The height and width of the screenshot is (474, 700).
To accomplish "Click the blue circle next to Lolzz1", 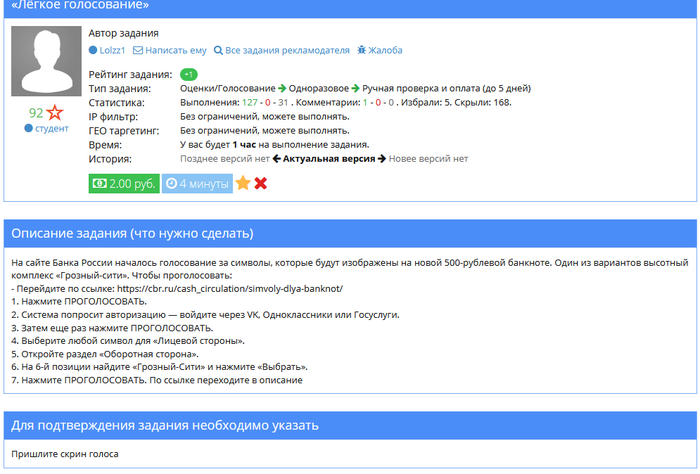I will (93, 50).
